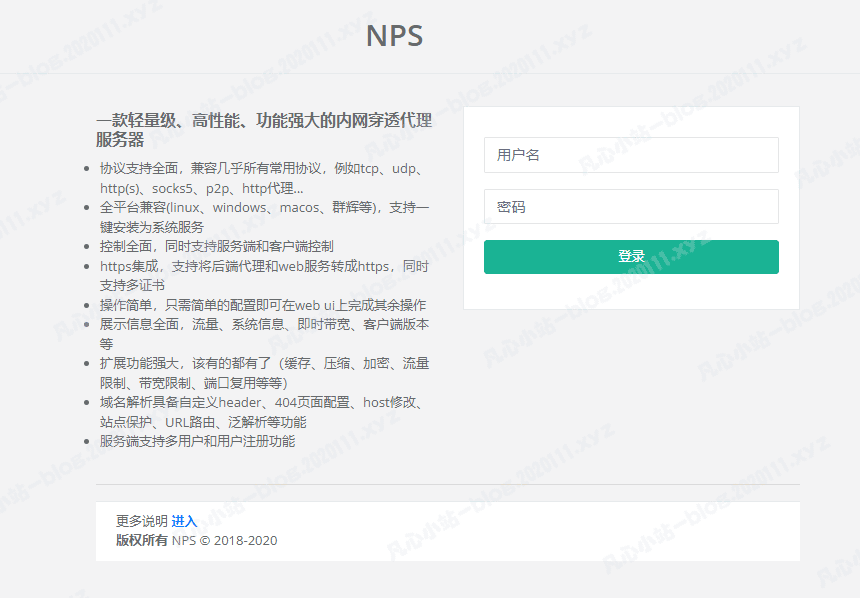Click the 版权所有 copyright text

click(142, 540)
